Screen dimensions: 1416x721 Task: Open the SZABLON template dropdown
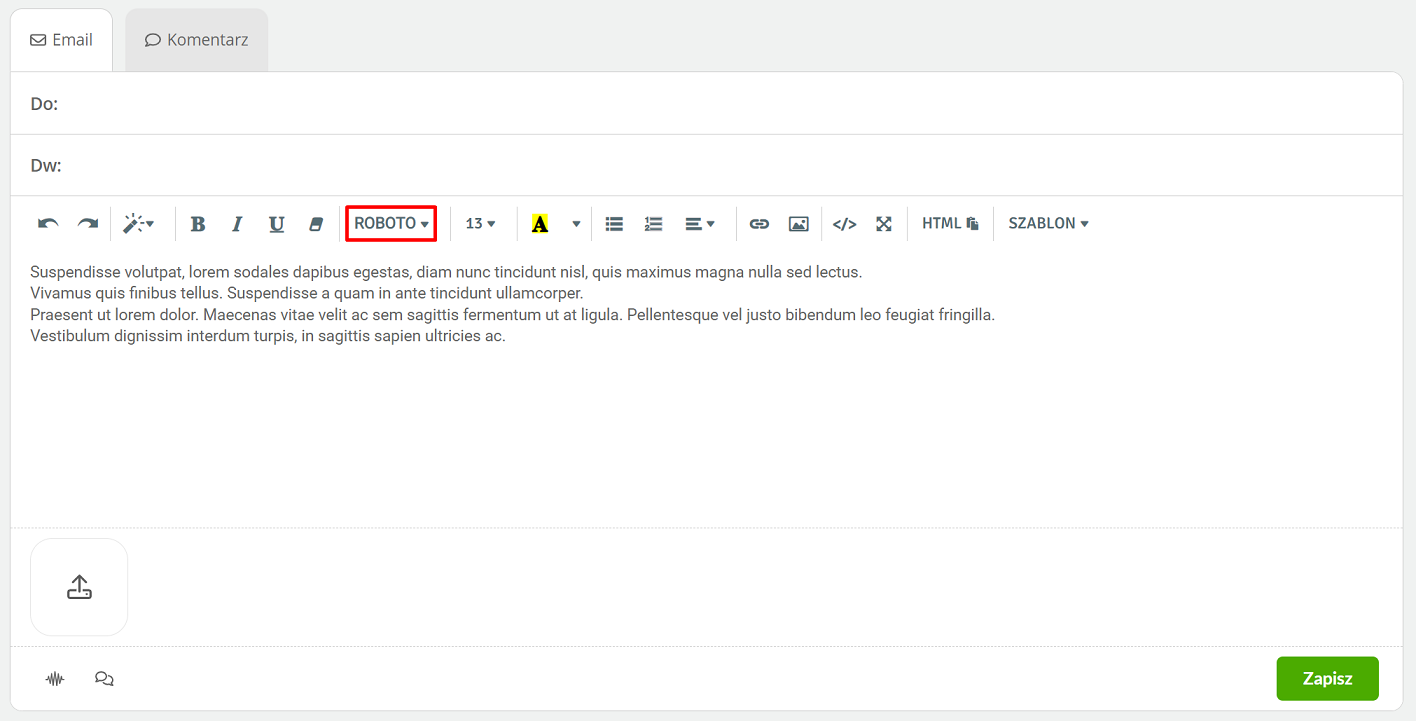point(1048,224)
